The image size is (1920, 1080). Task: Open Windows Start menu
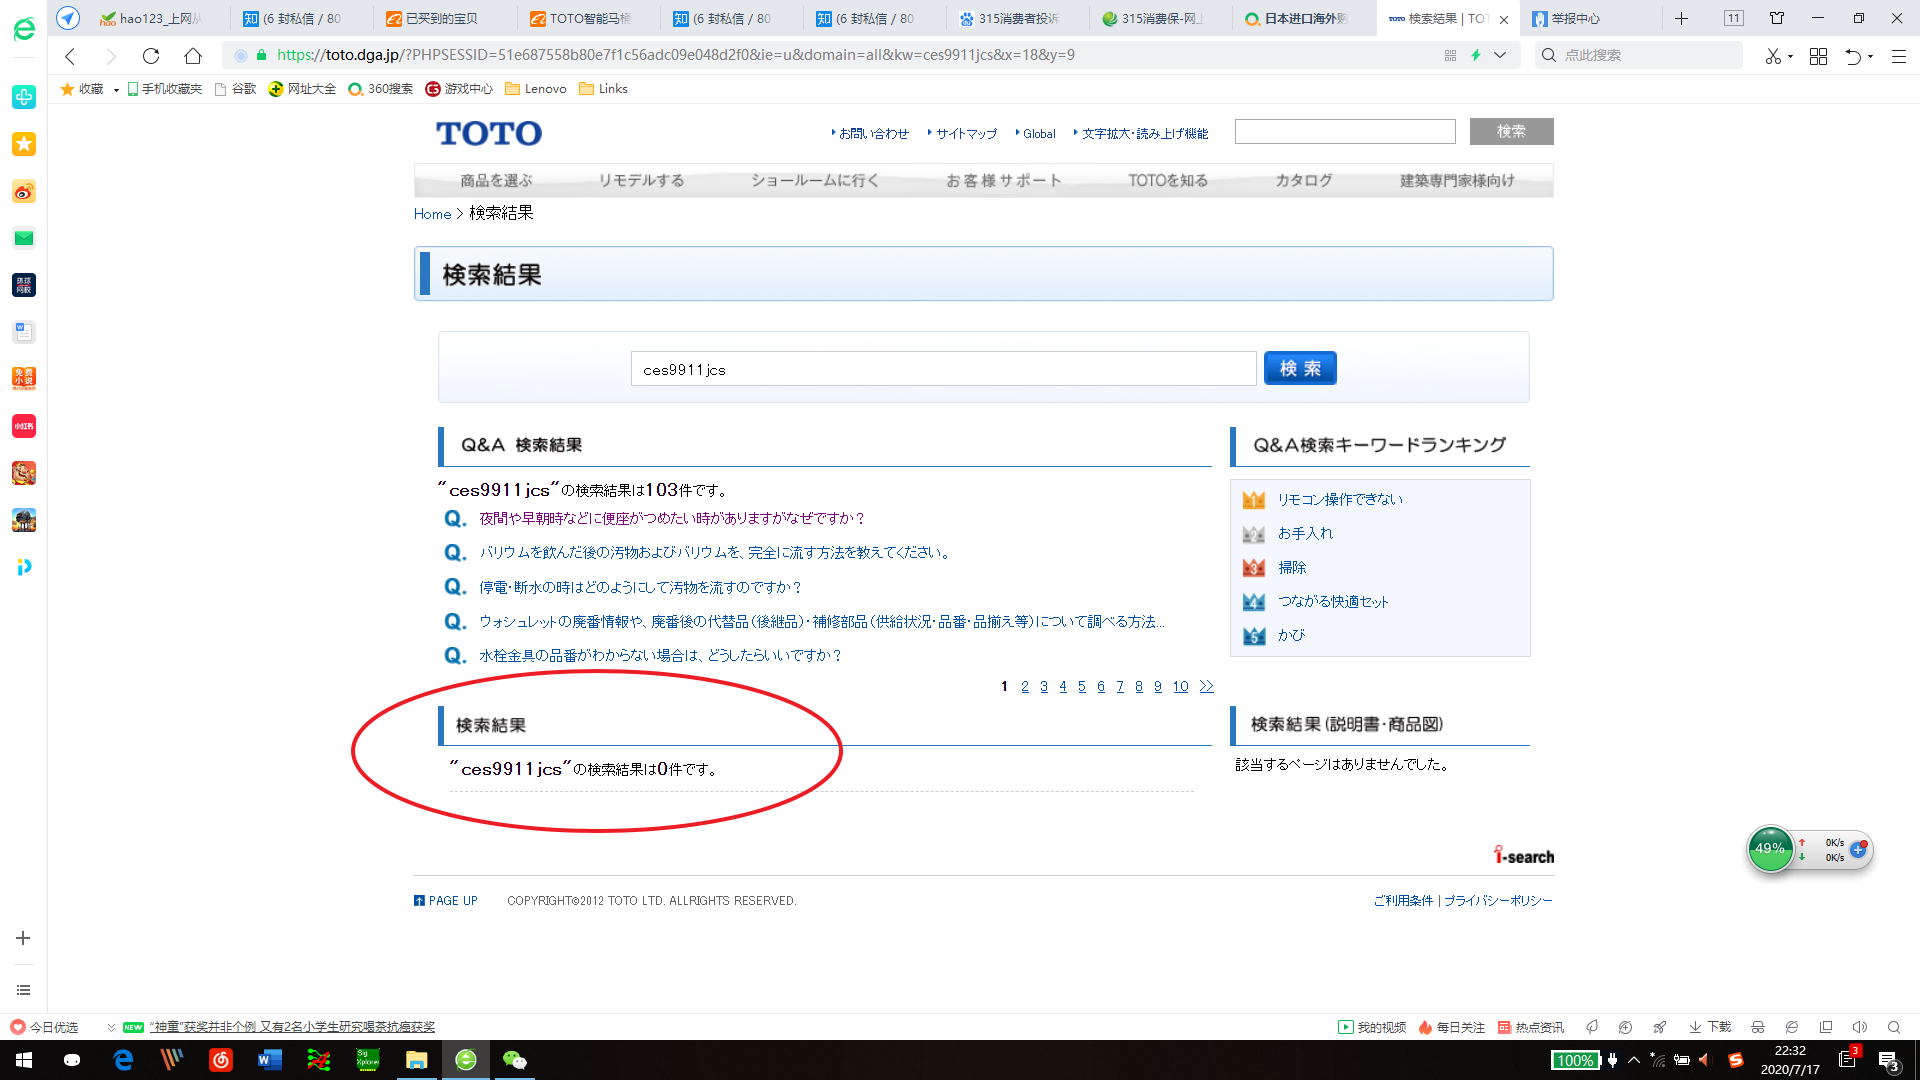click(x=24, y=1060)
